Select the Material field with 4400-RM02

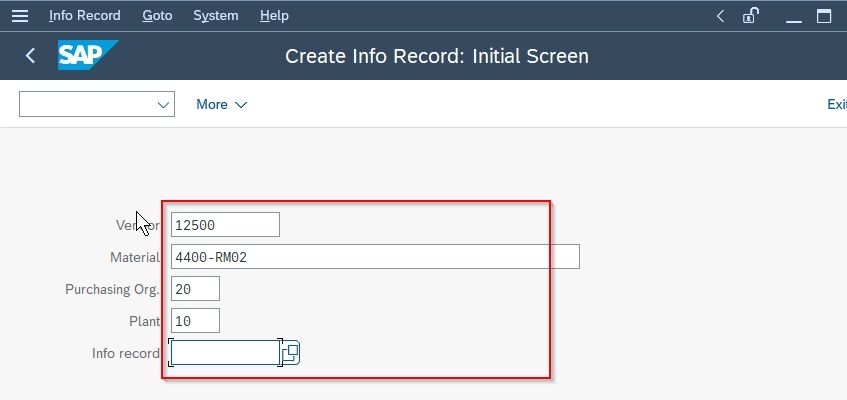[375, 257]
